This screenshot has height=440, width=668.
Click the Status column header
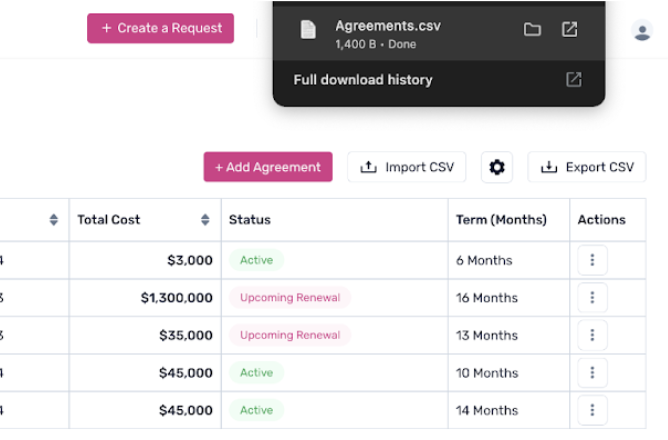[250, 220]
